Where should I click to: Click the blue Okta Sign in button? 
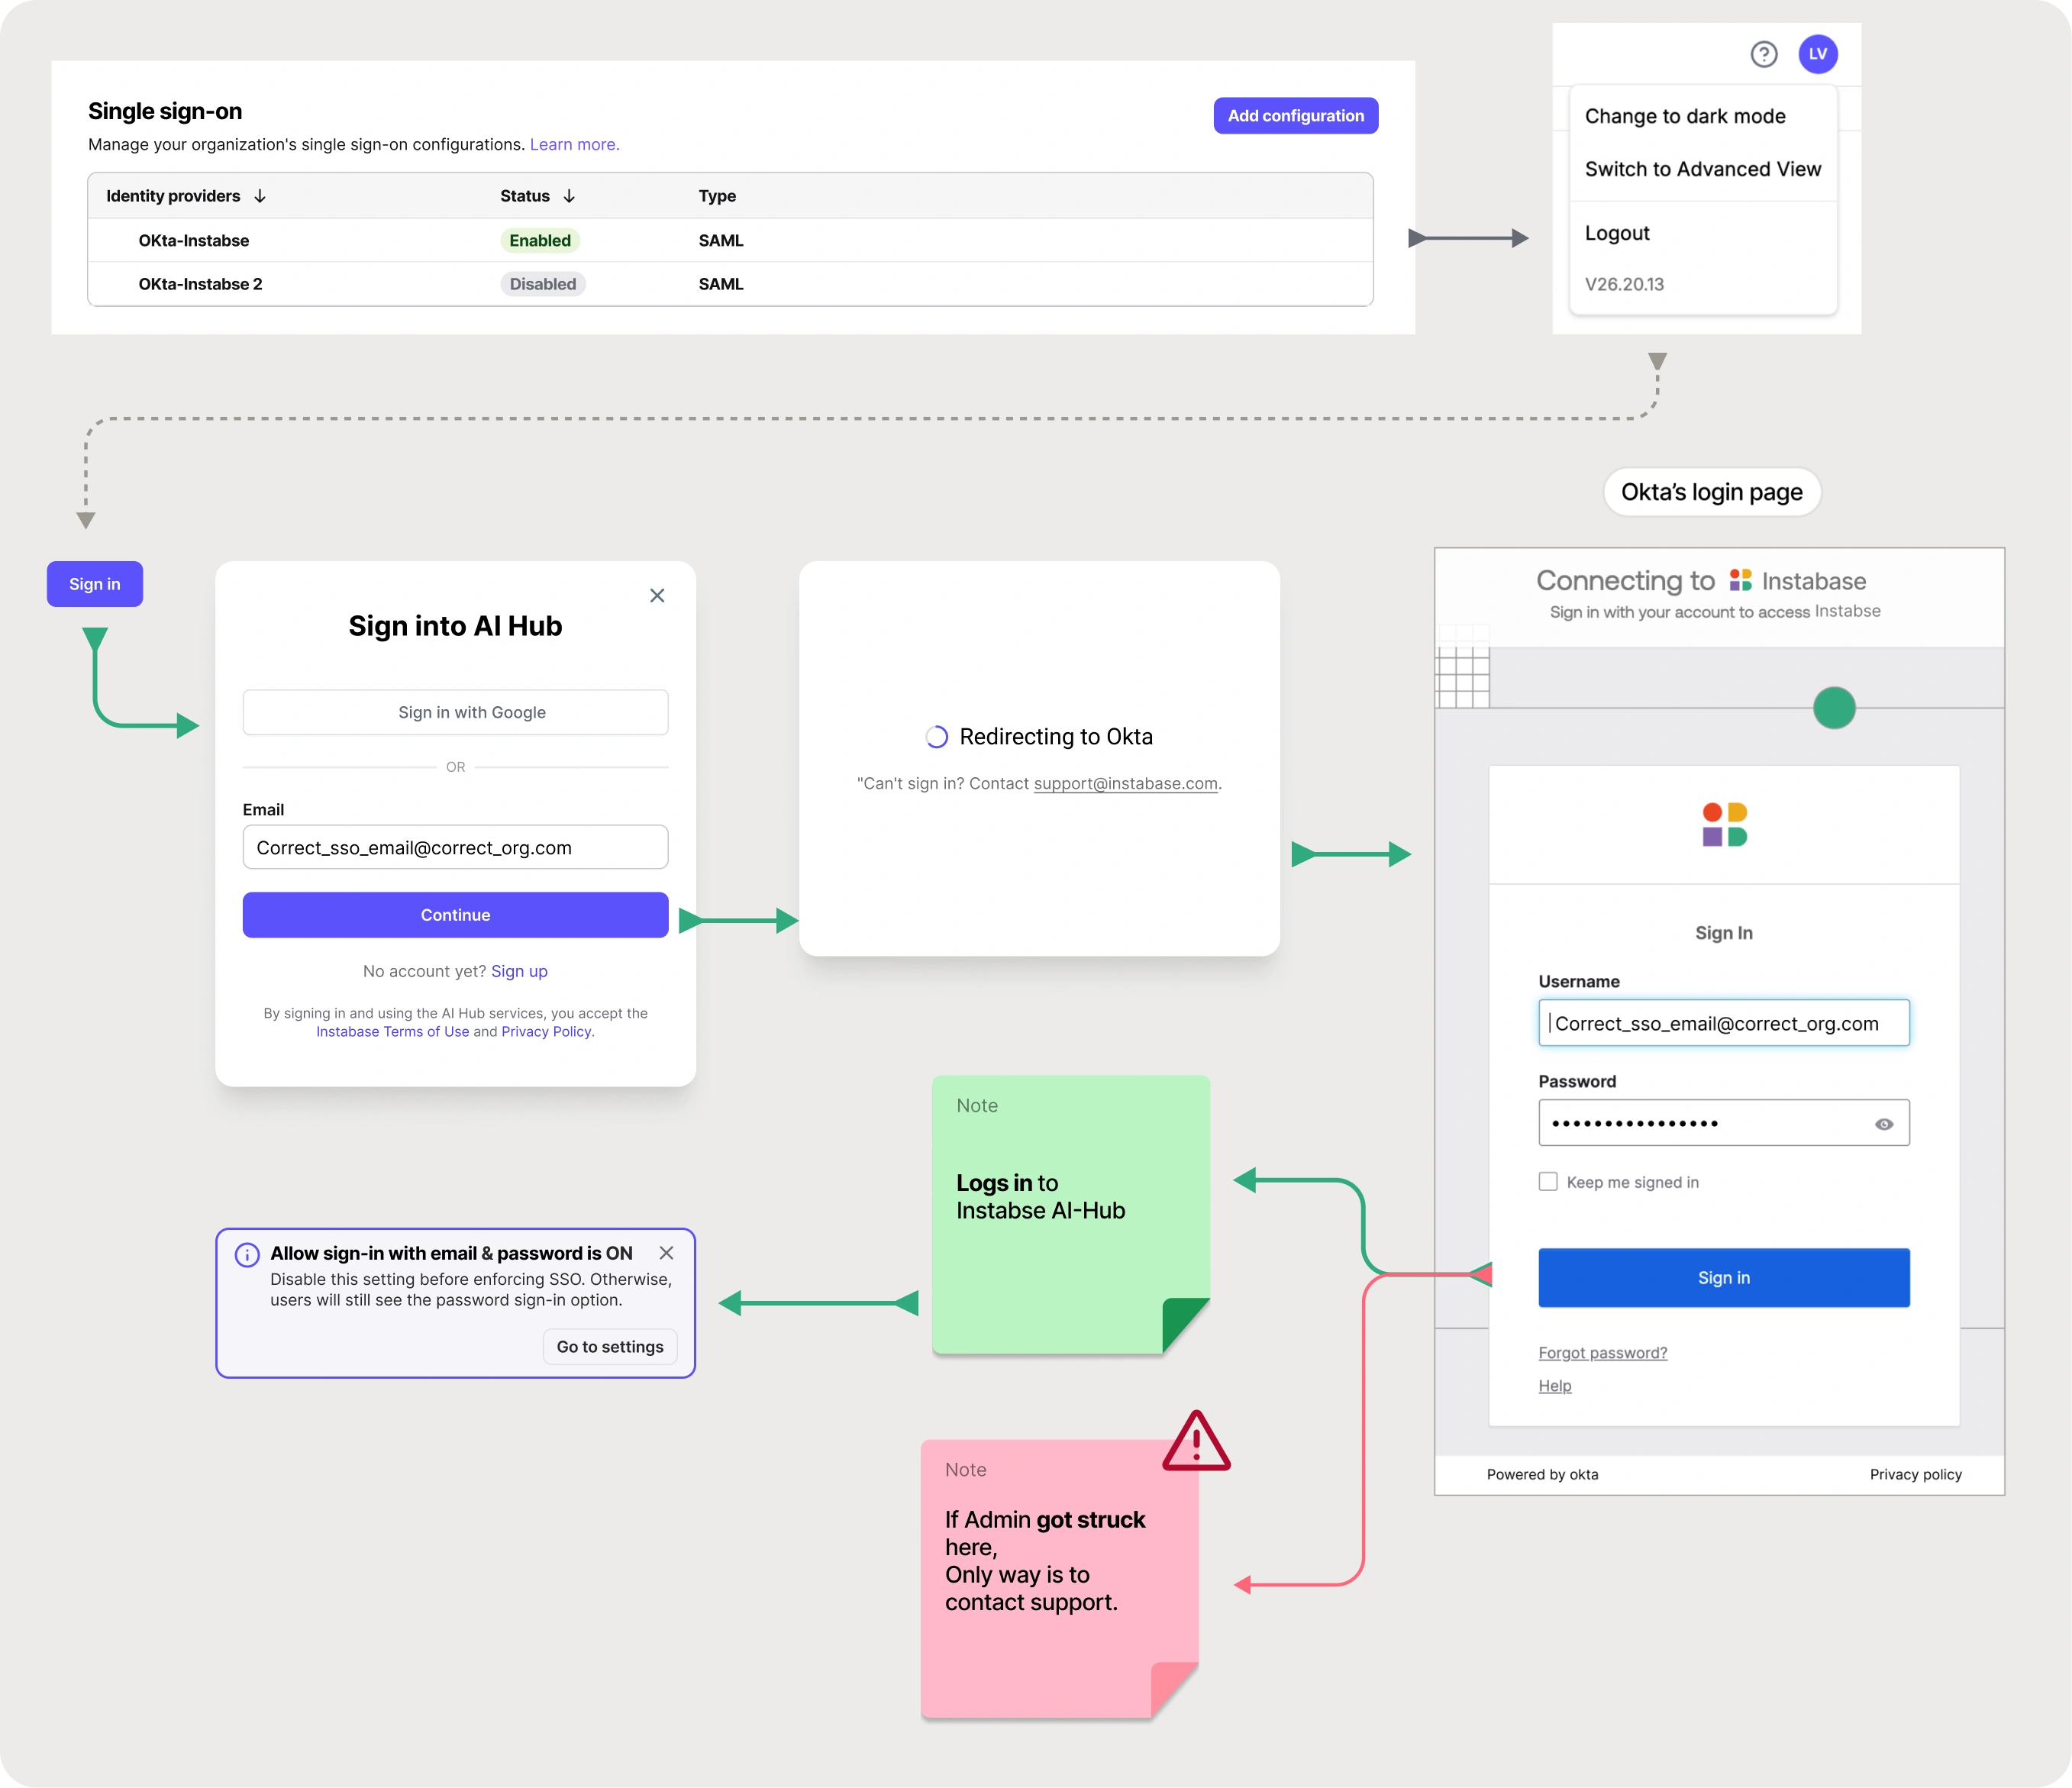(1724, 1278)
